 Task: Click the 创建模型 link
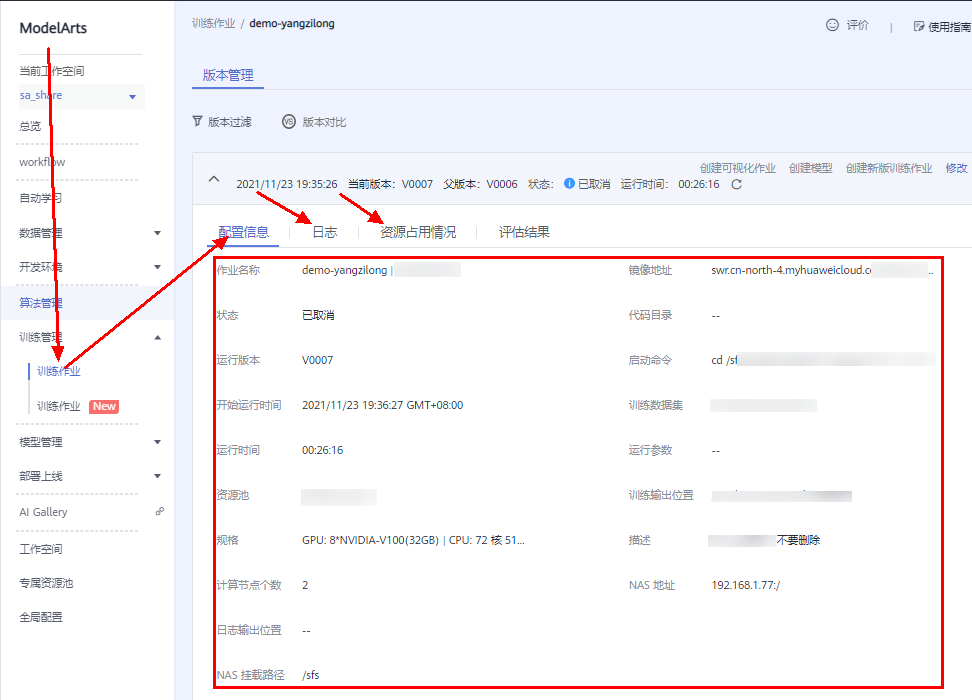[811, 168]
